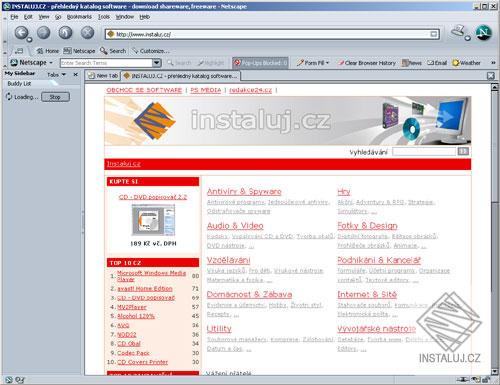Open the Hry category
The height and width of the screenshot is (385, 500).
(344, 191)
